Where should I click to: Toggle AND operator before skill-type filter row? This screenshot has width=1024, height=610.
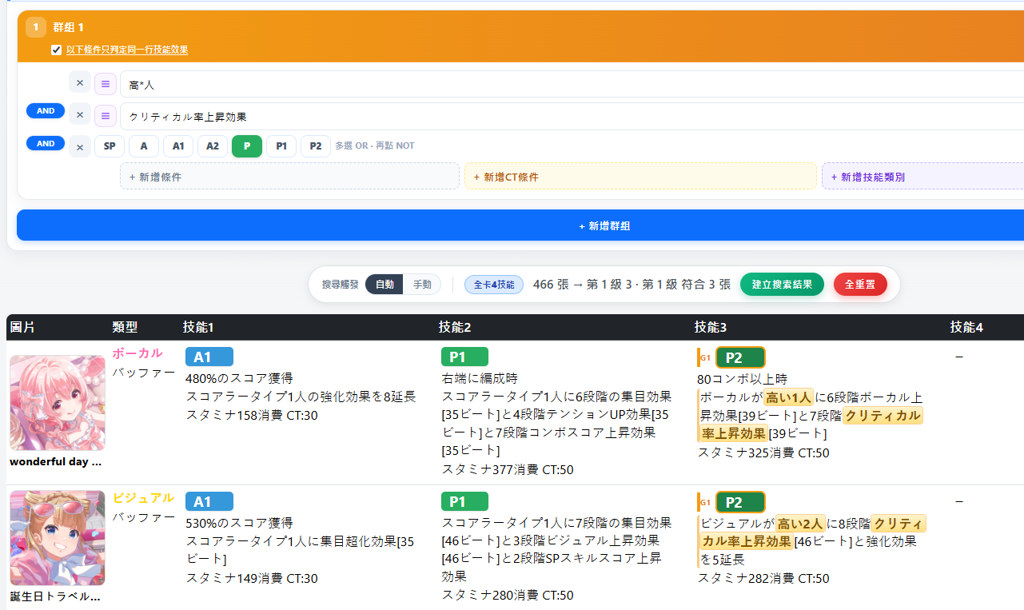tap(45, 144)
